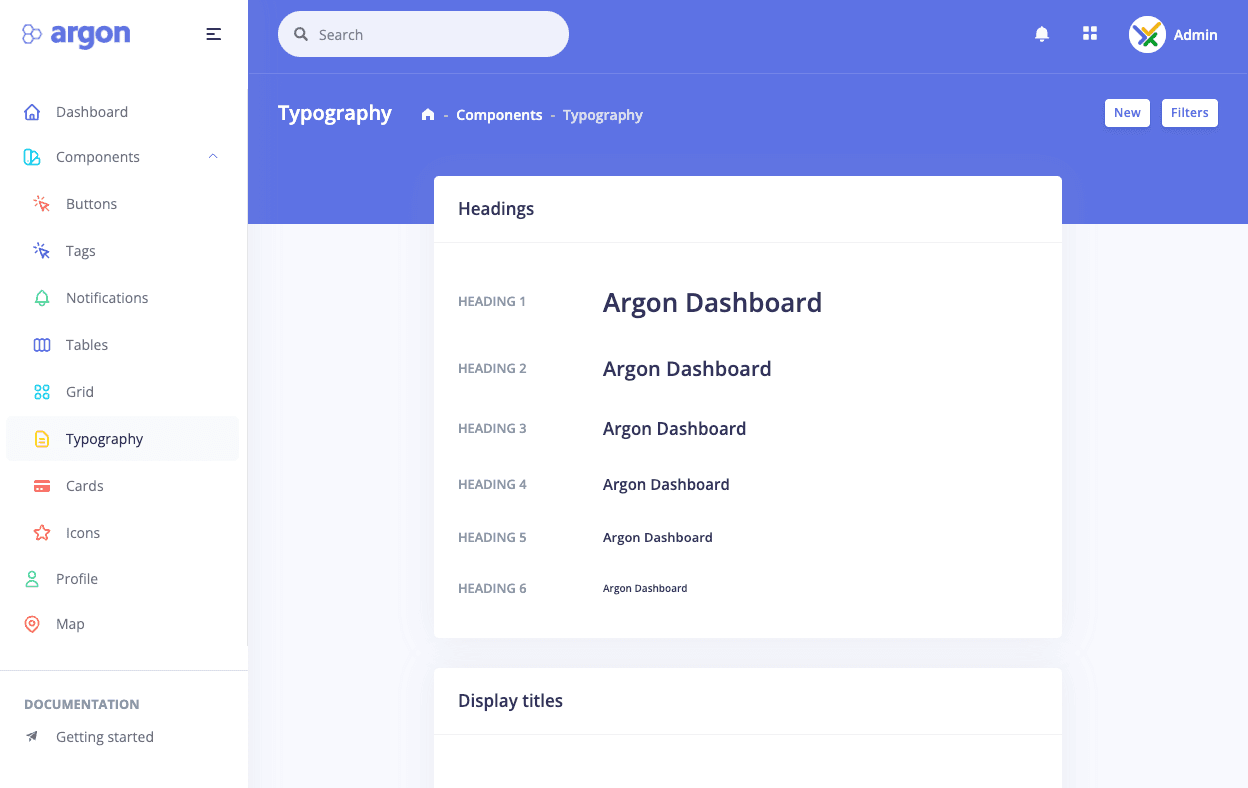Open the apps grid in top bar

(x=1089, y=33)
